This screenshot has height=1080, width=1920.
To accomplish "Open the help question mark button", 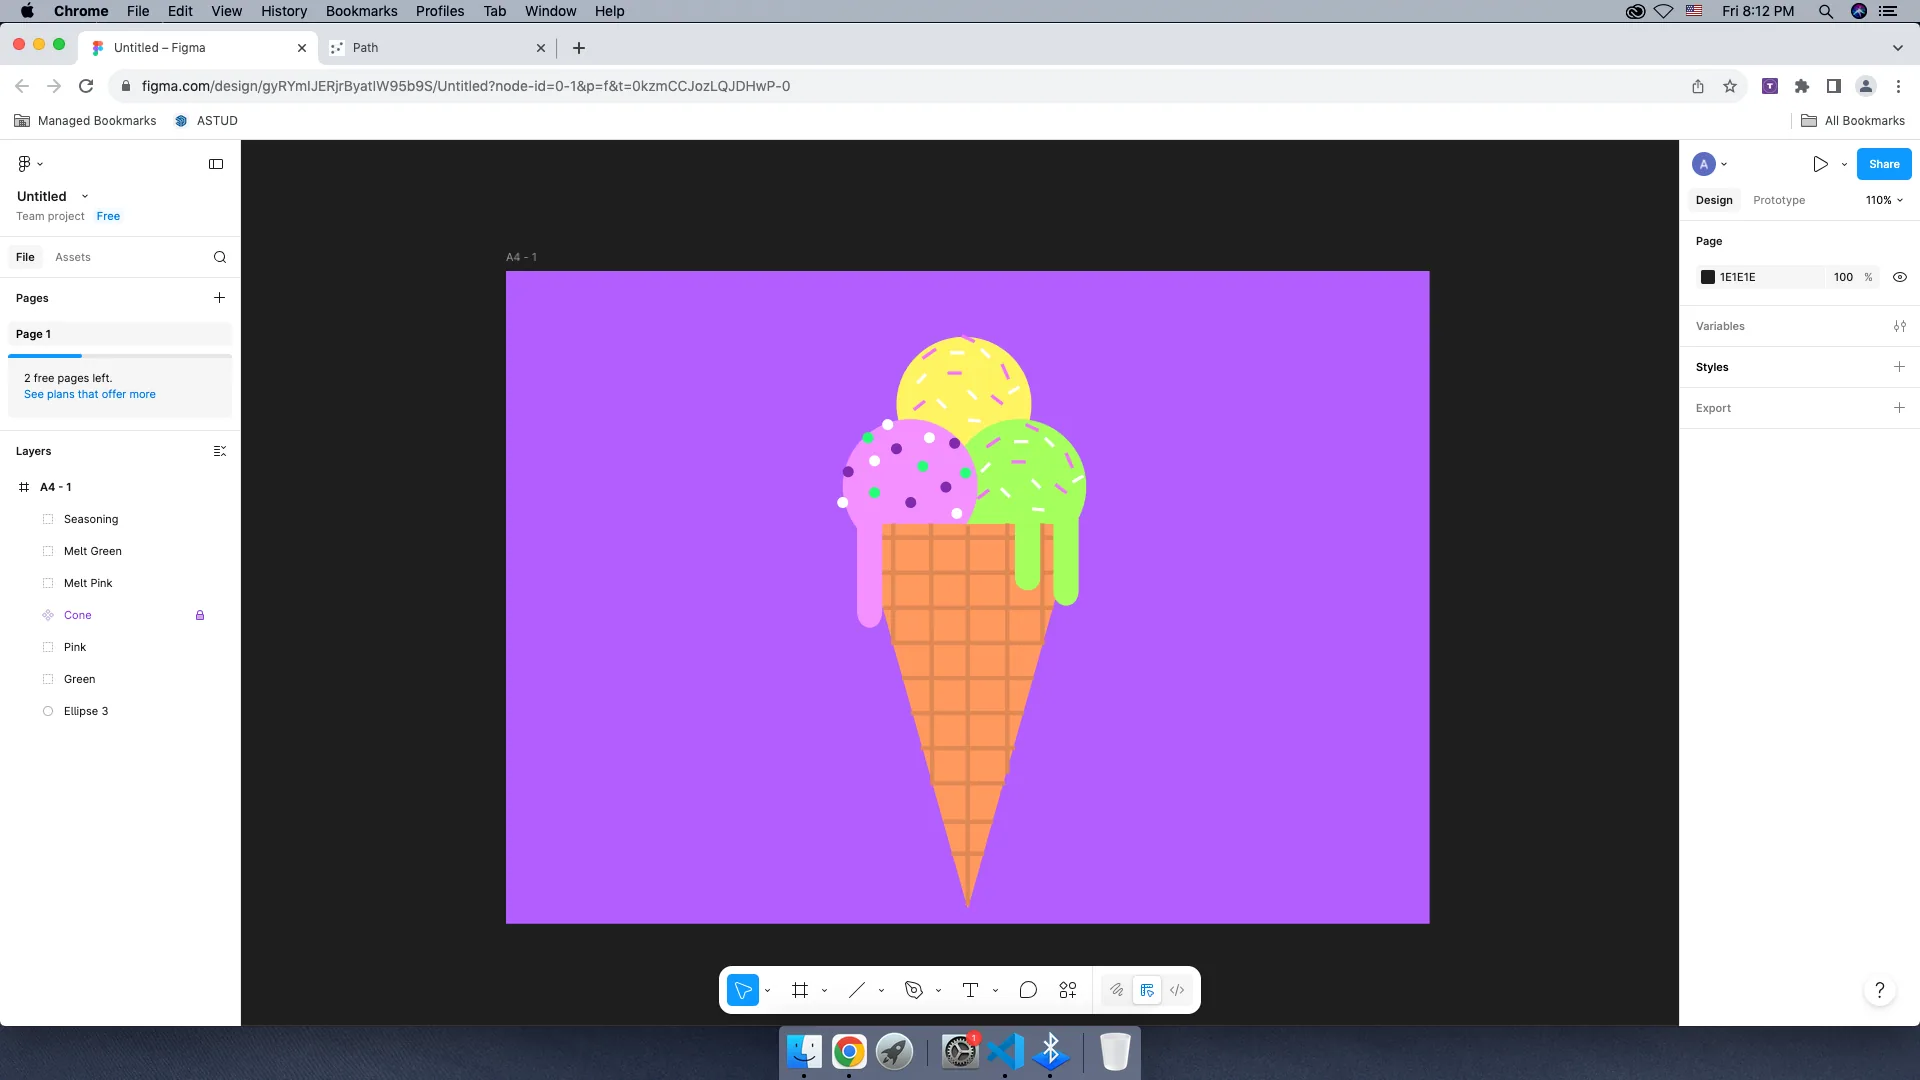I will tap(1880, 990).
